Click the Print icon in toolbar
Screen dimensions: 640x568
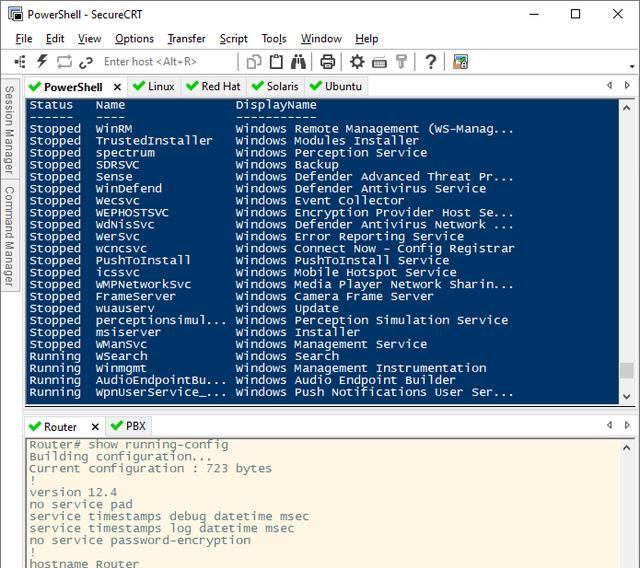click(x=327, y=62)
